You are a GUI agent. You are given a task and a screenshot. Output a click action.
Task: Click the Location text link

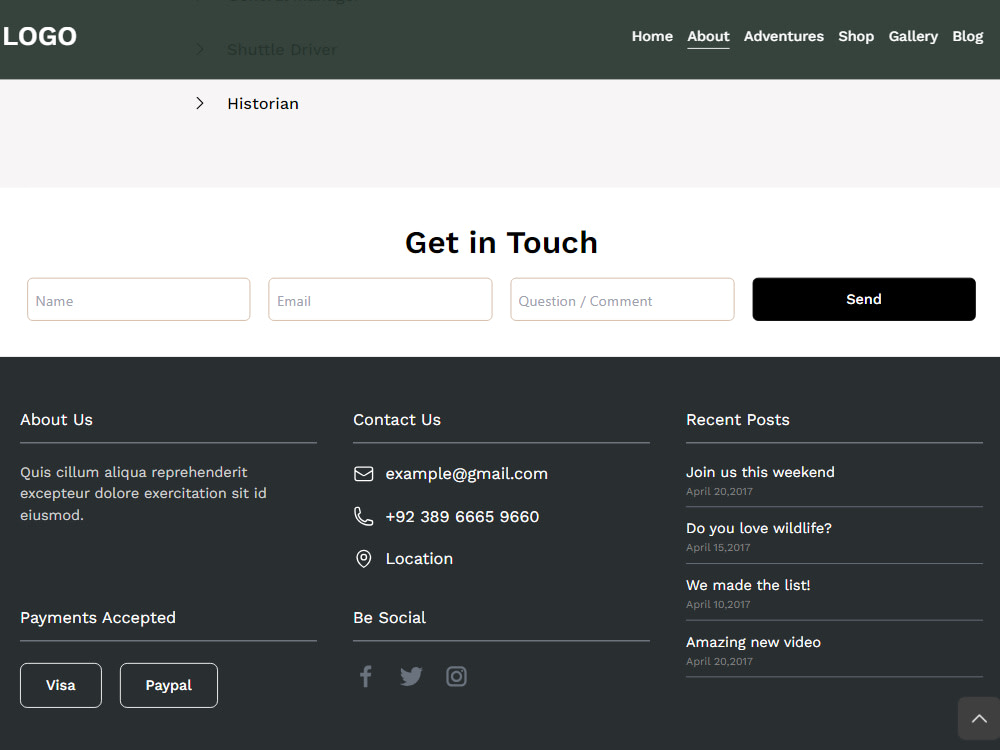419,559
